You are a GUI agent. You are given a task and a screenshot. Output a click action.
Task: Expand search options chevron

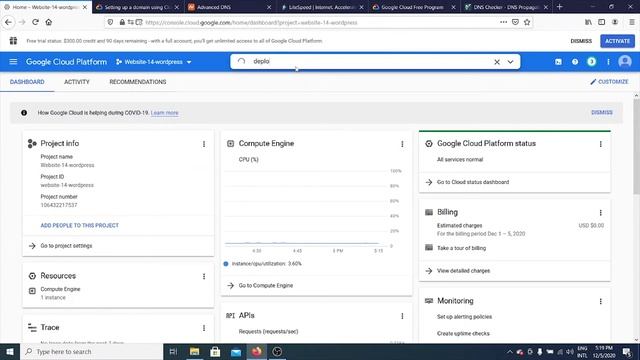coord(510,62)
